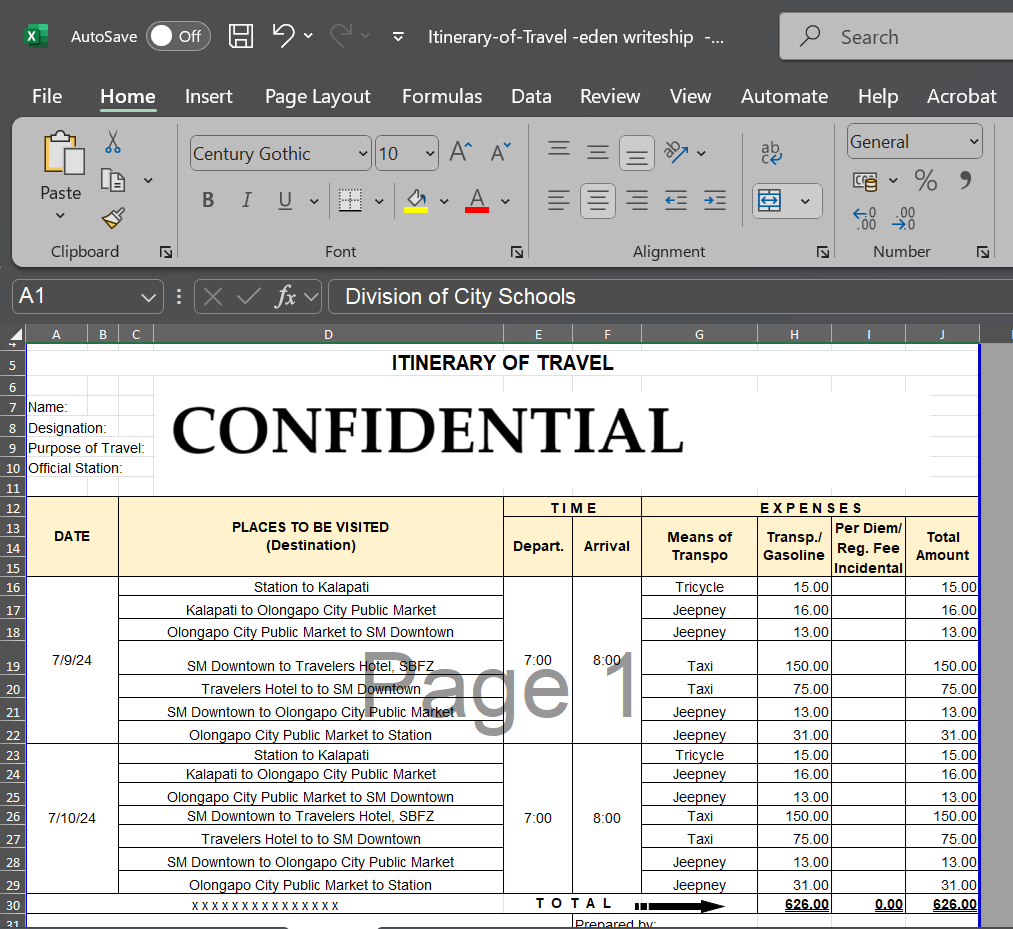Open the General number format dropdown
Image resolution: width=1013 pixels, height=929 pixels.
pos(973,142)
